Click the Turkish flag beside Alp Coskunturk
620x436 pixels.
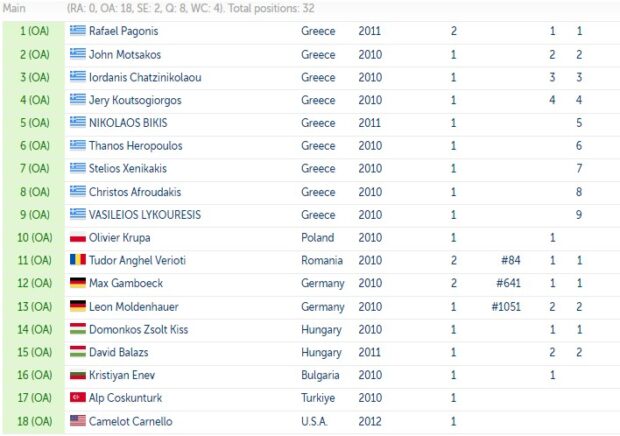click(x=78, y=397)
